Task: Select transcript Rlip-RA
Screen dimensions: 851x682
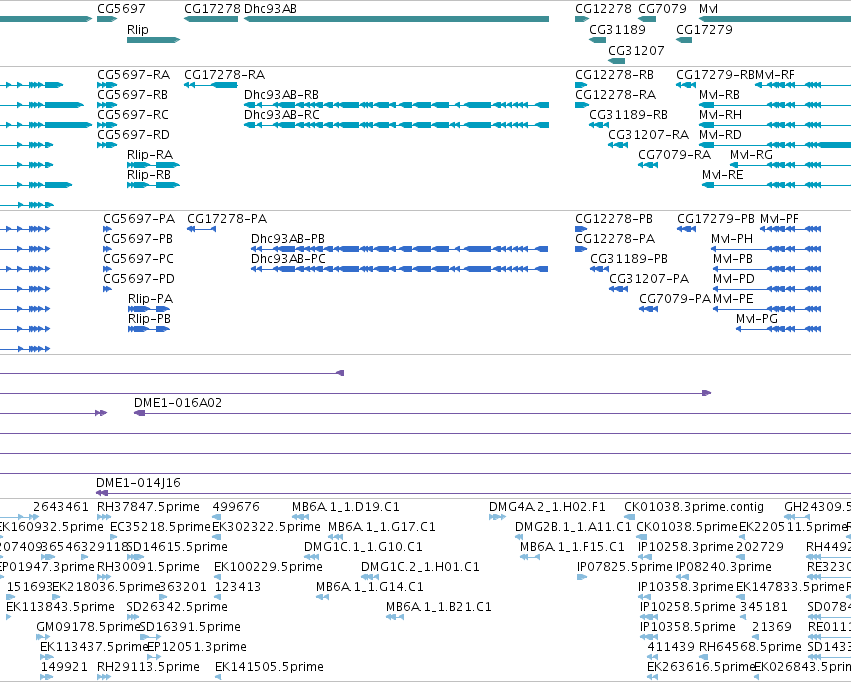Action: click(153, 165)
